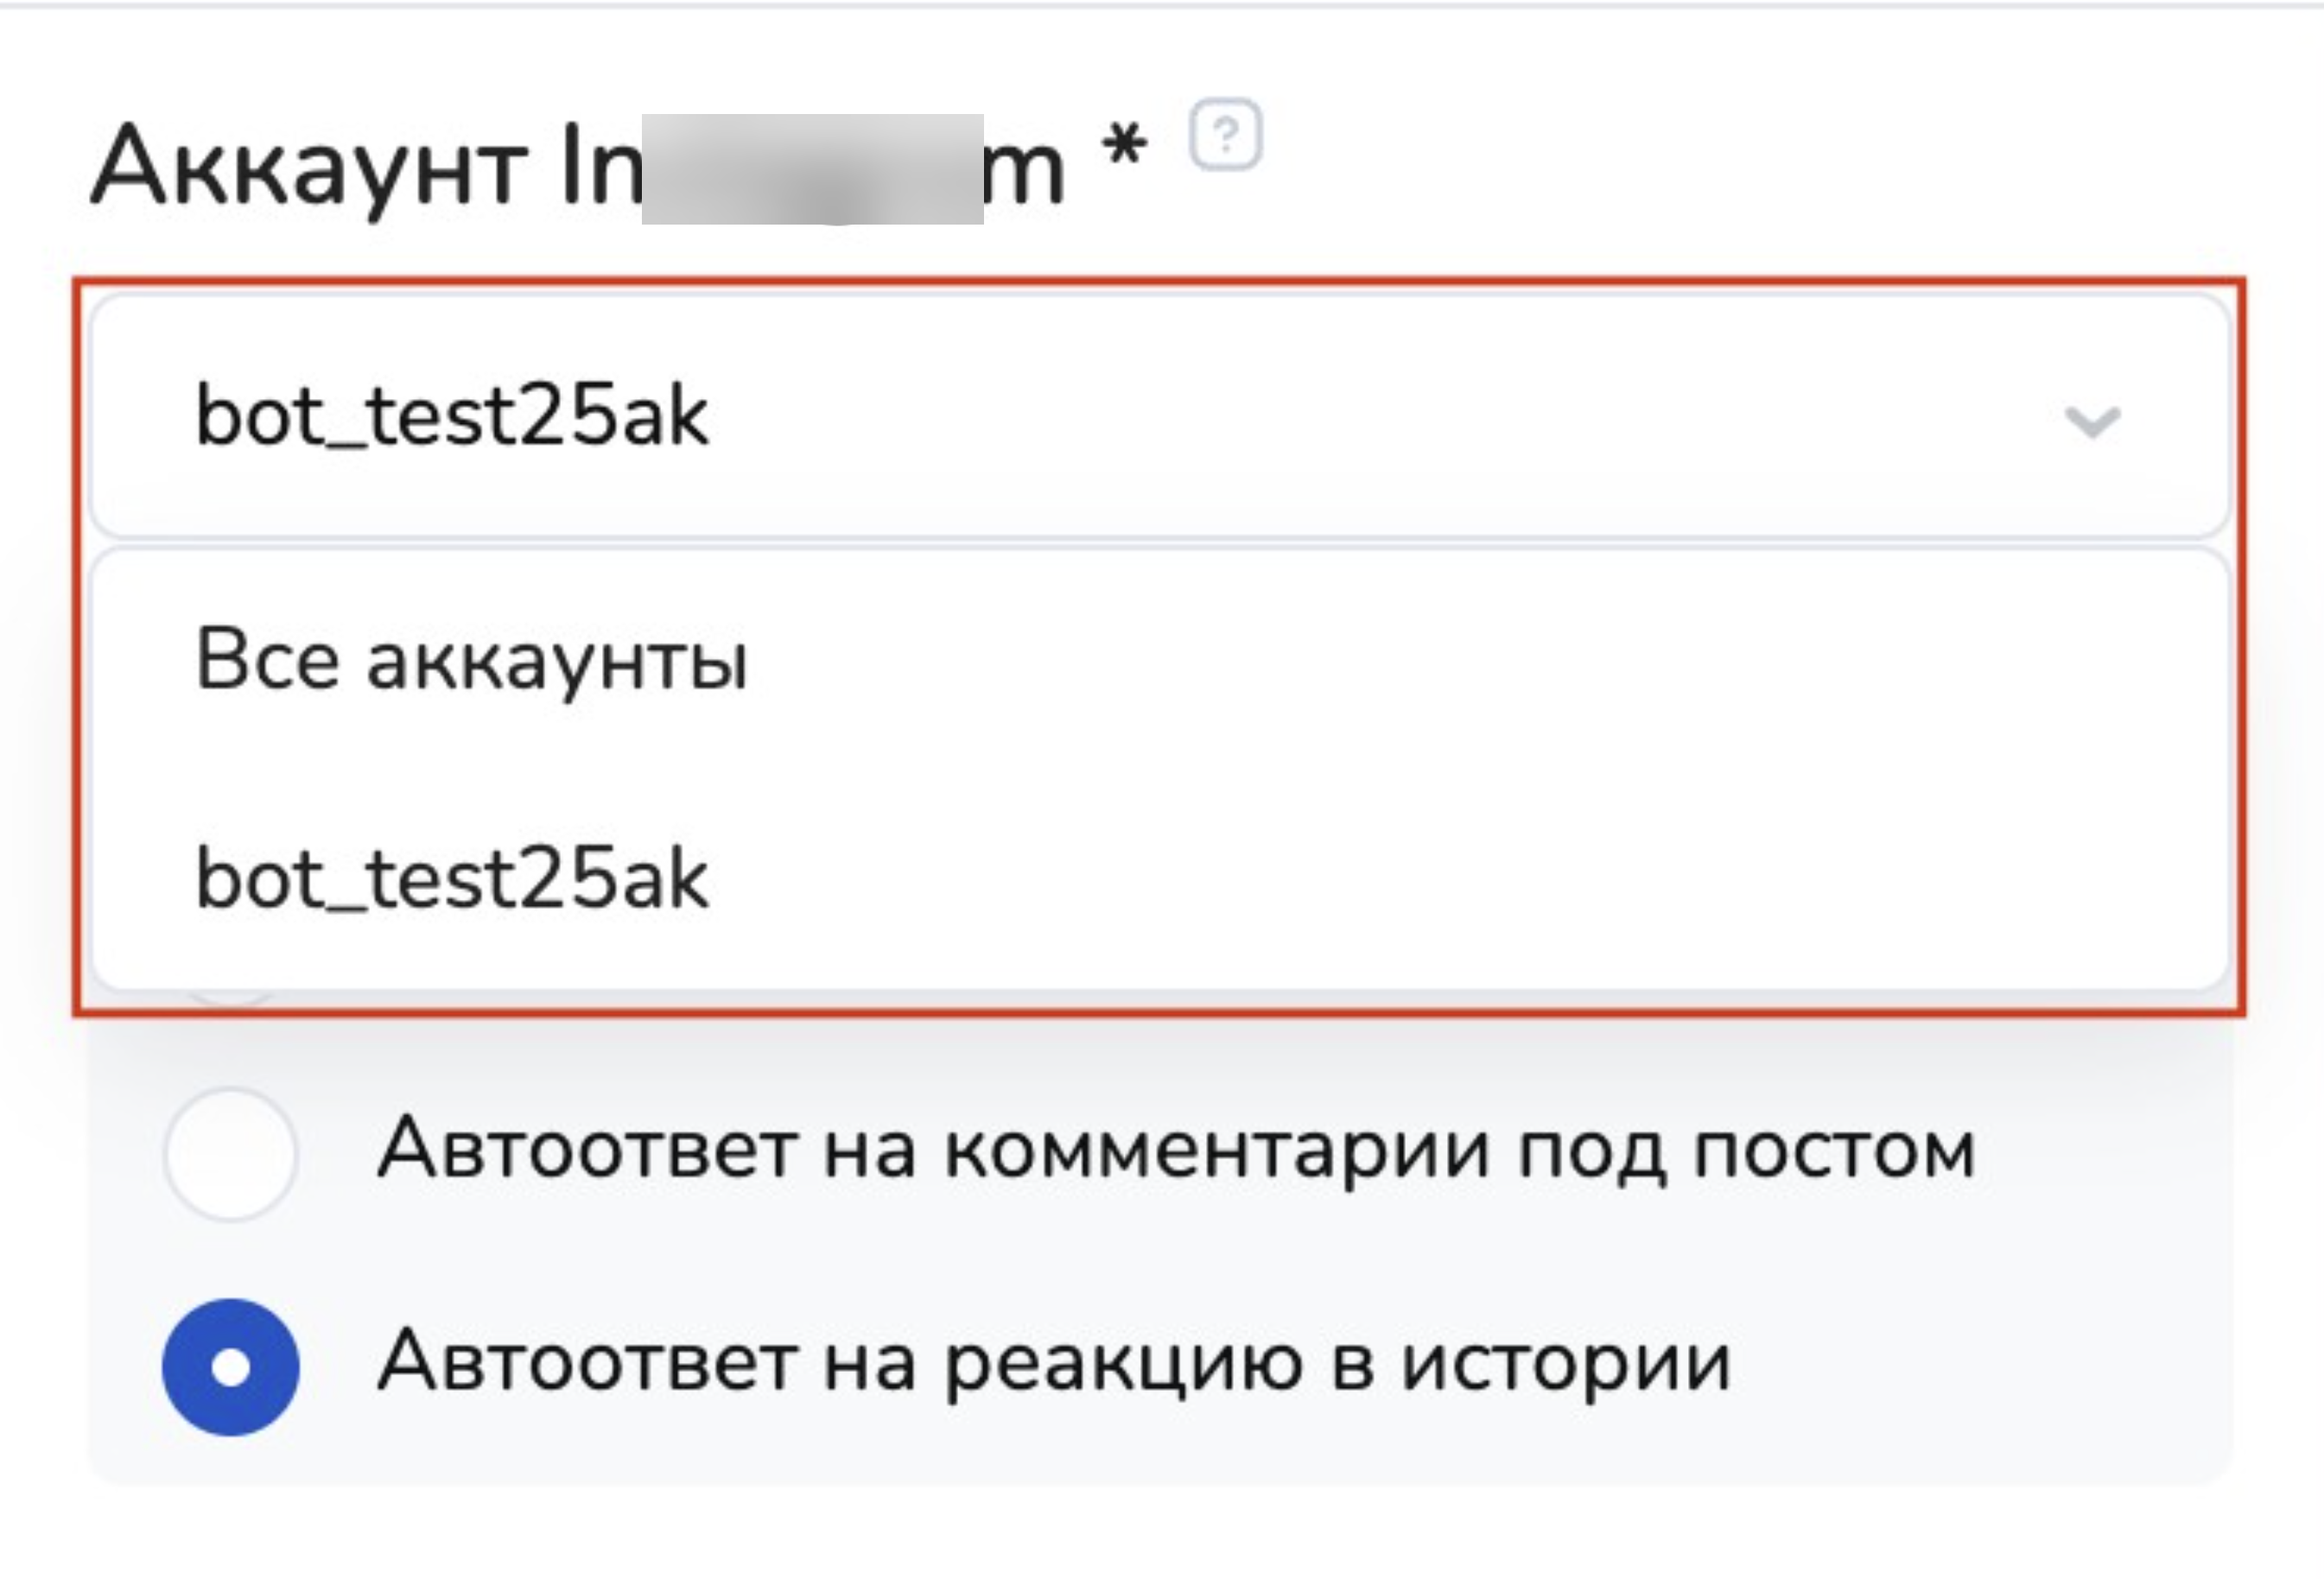Select the "Автоответ на реакцию в истории" radio

pyautogui.click(x=231, y=1366)
